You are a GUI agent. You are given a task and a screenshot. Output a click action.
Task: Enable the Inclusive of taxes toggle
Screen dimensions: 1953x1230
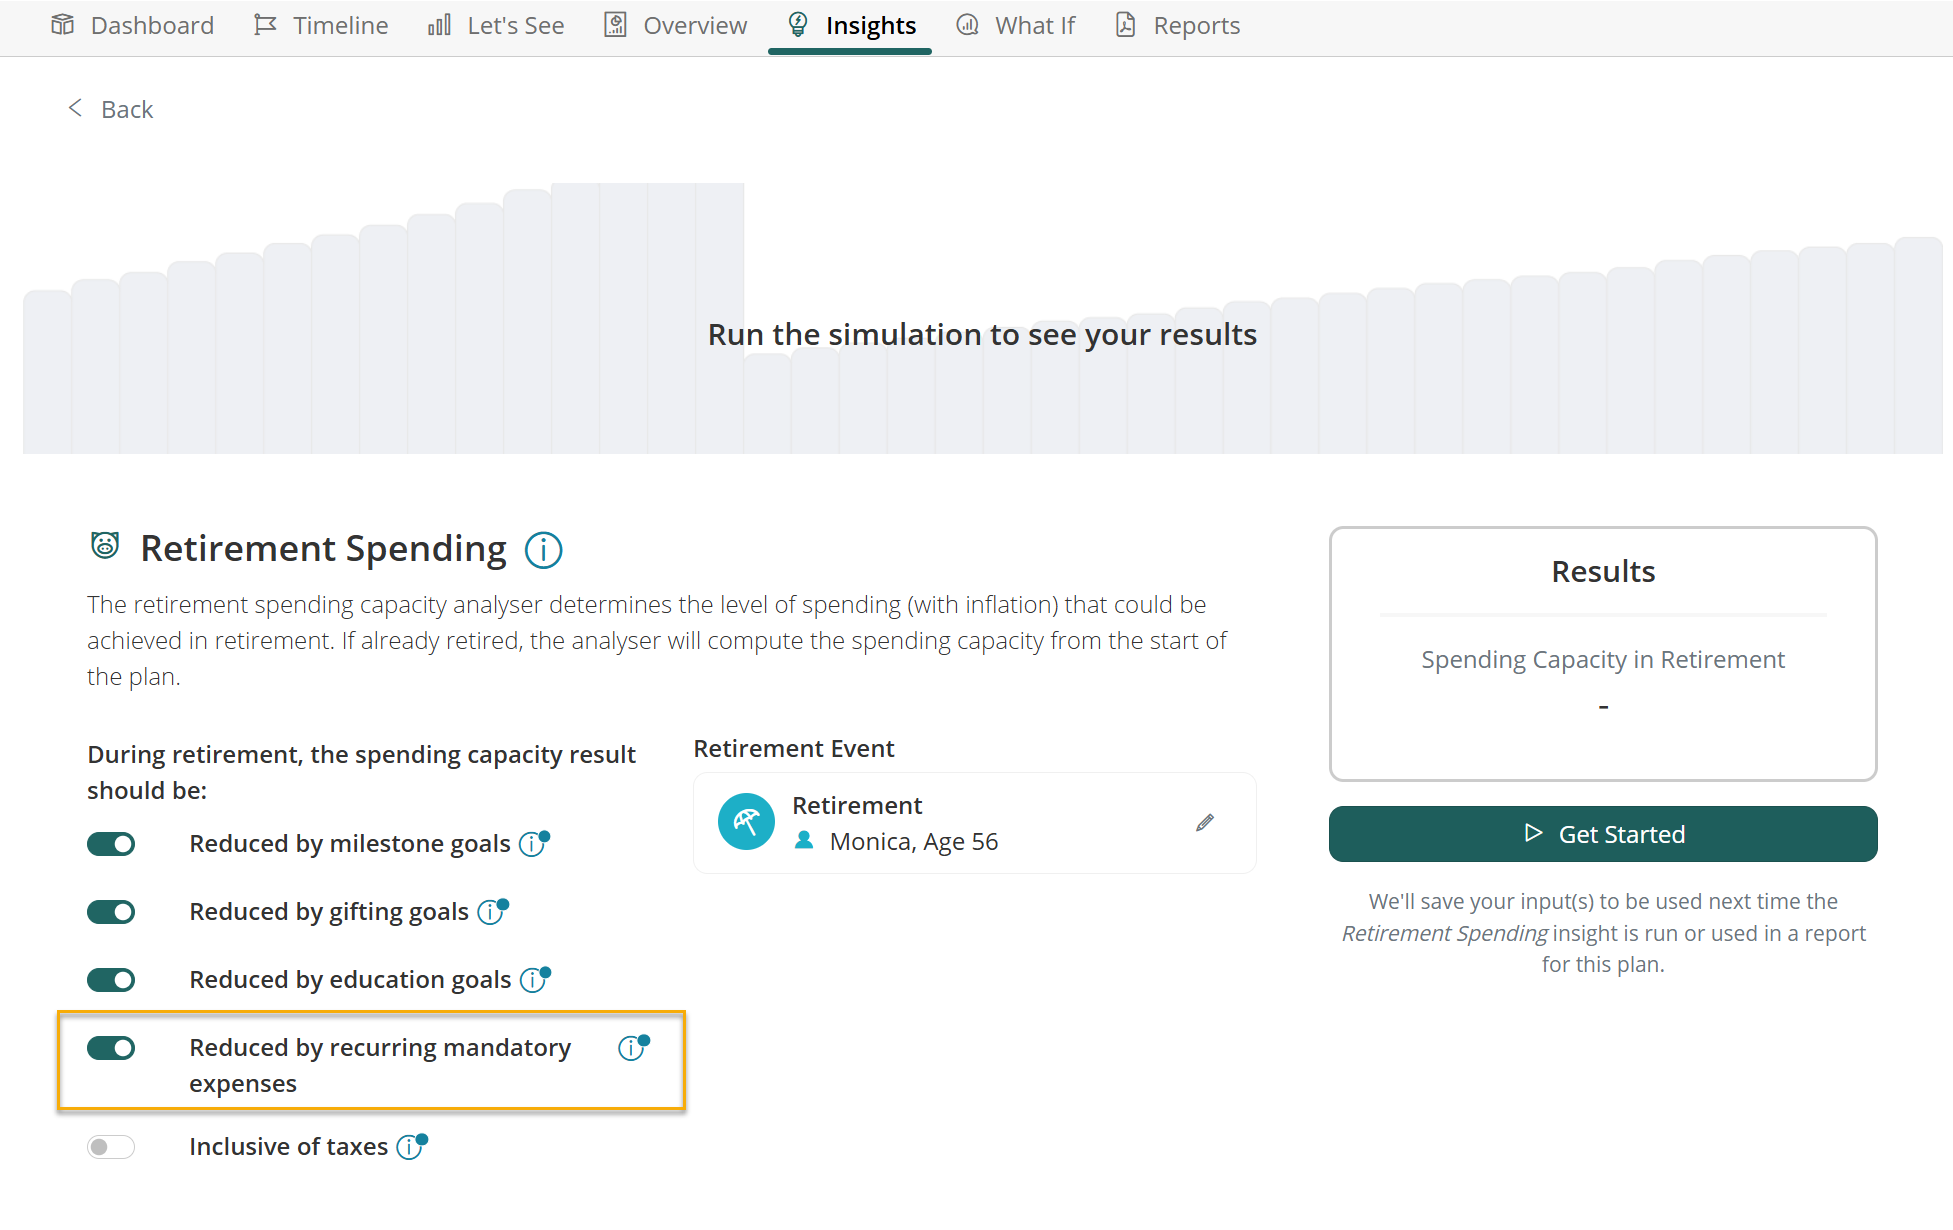coord(111,1147)
